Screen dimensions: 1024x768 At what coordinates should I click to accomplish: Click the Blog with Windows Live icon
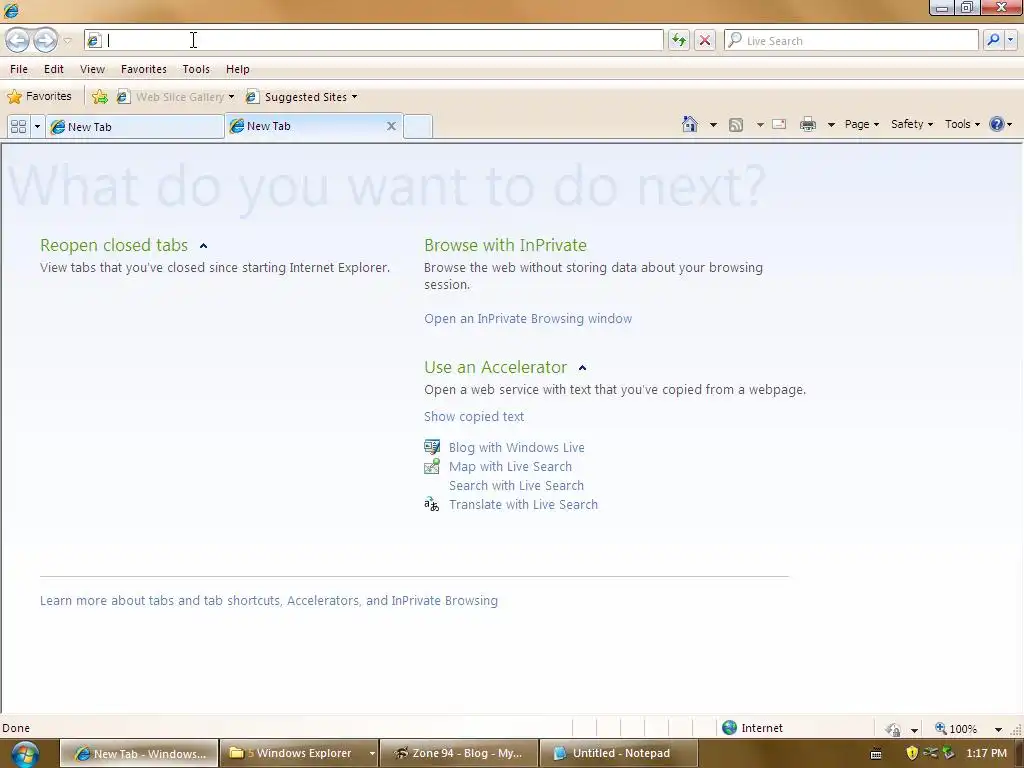click(432, 447)
